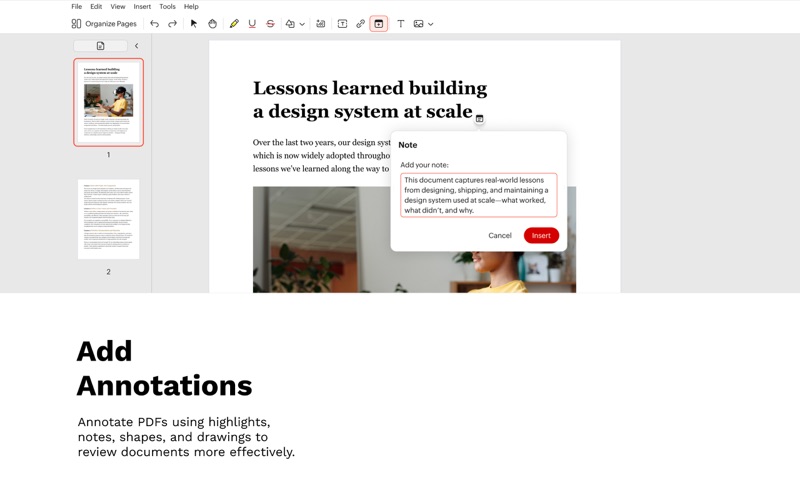Image resolution: width=800 pixels, height=500 pixels.
Task: Open the Help menu
Action: [191, 7]
